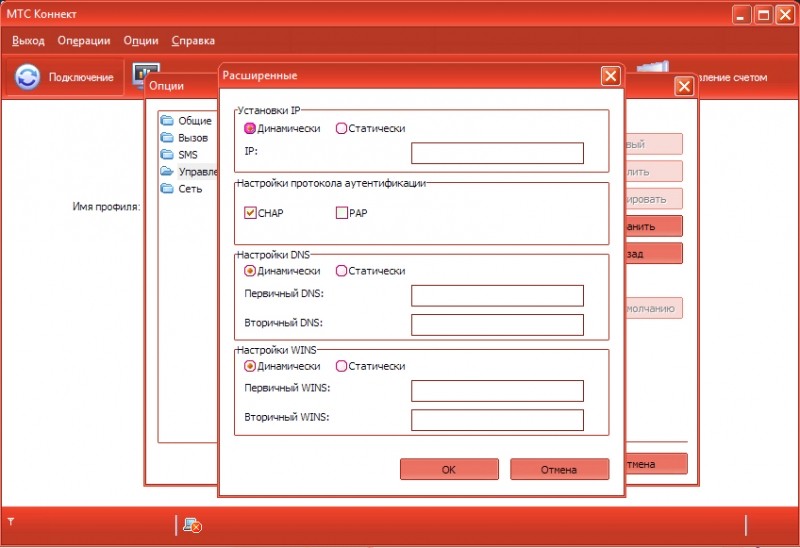800x548 pixels.
Task: Click the Подключение toolbar button label
Action: [x=81, y=78]
